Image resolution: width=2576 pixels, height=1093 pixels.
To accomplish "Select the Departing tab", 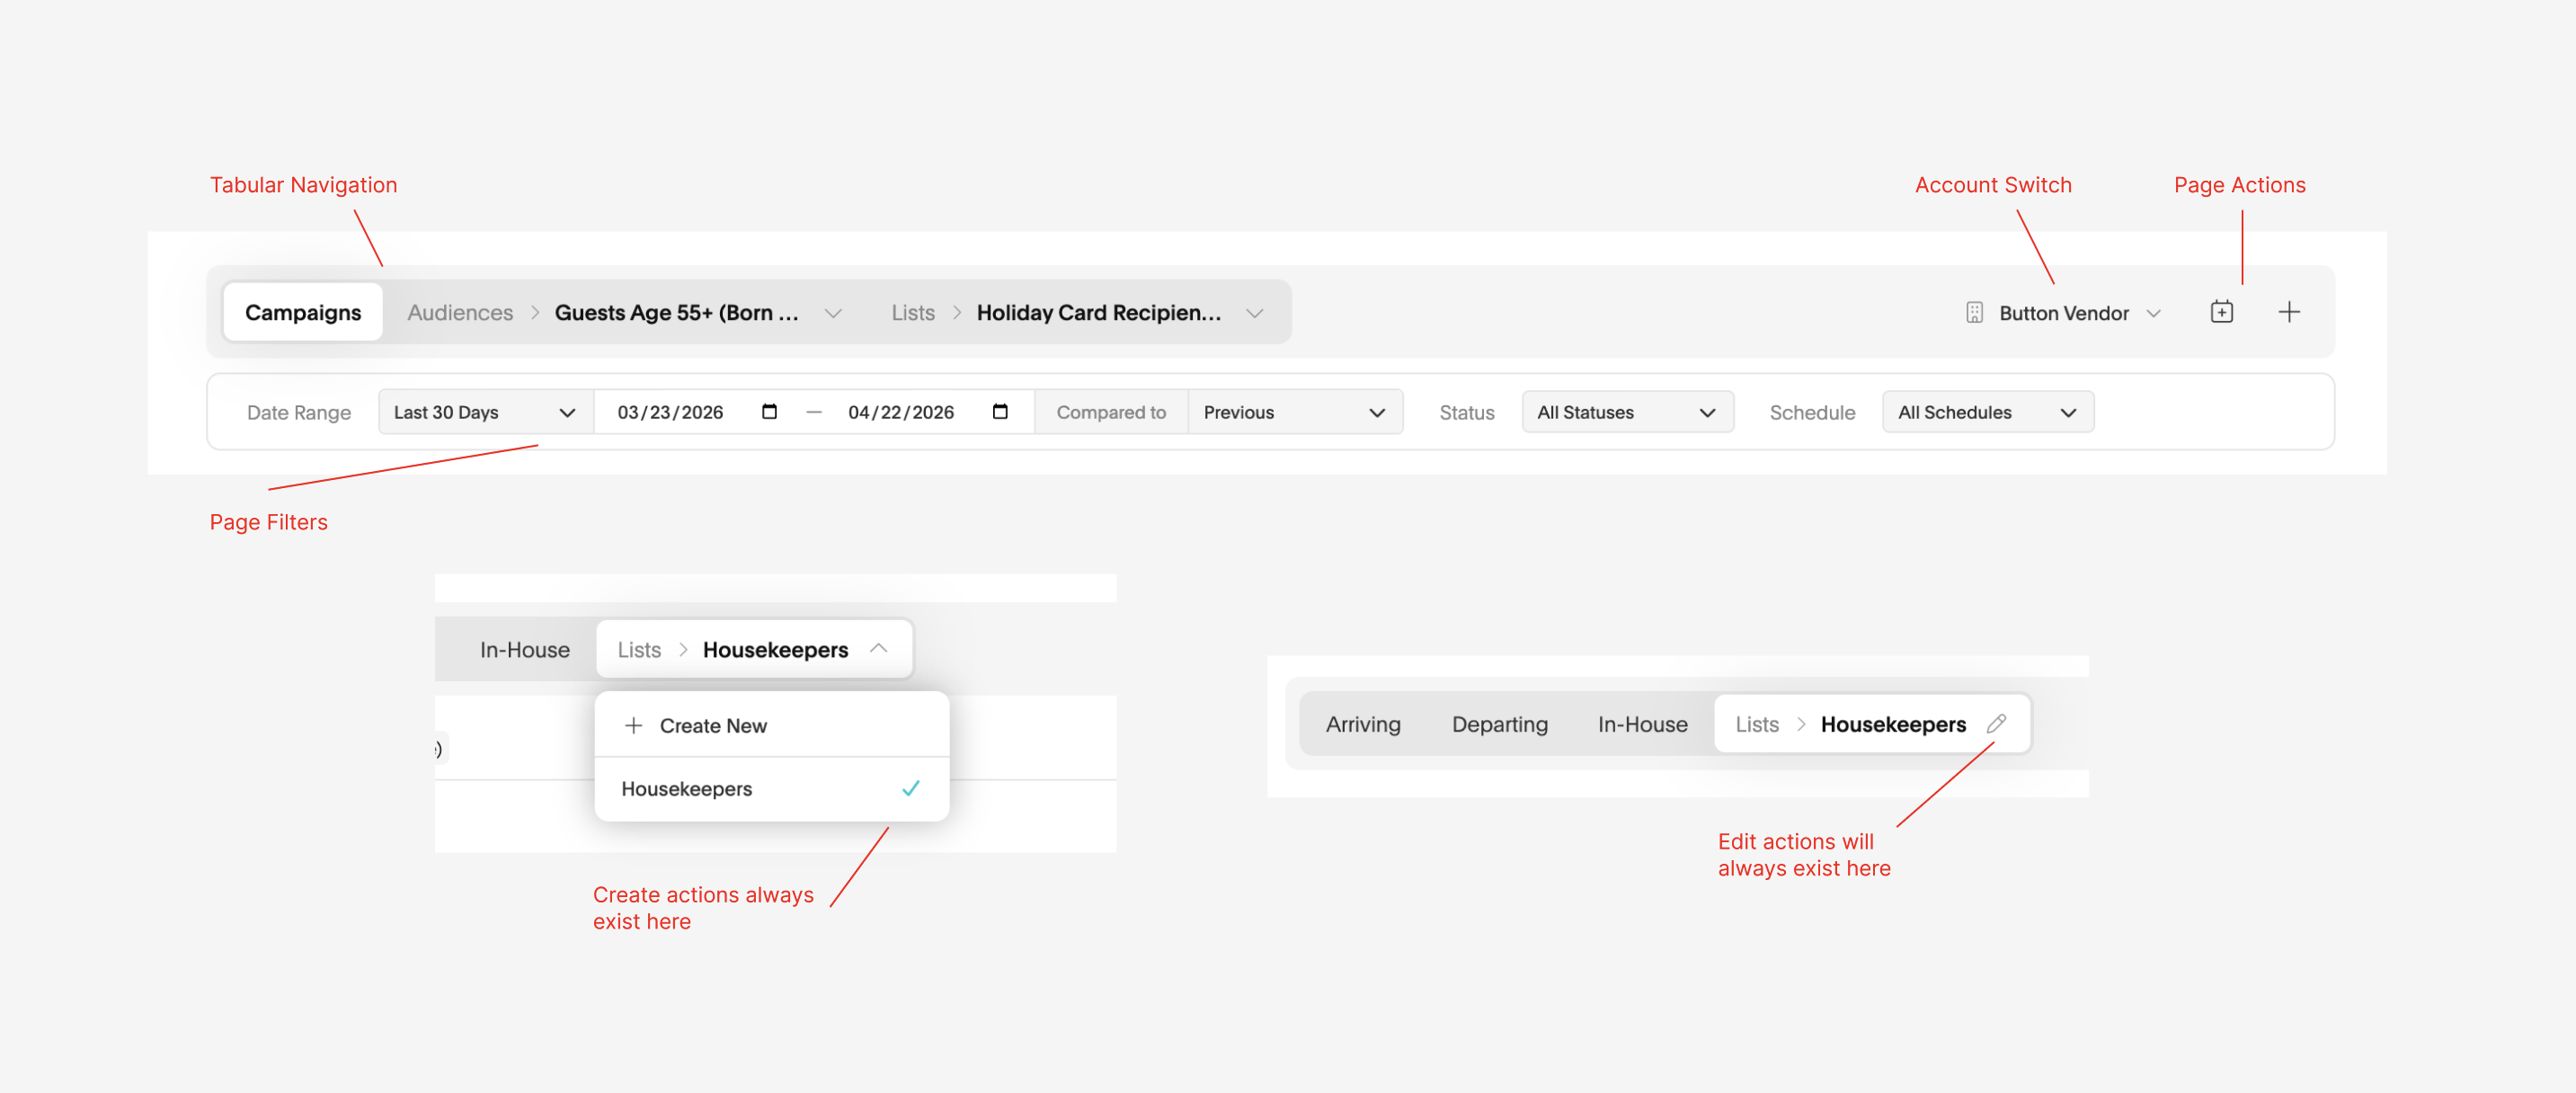I will (x=1499, y=724).
